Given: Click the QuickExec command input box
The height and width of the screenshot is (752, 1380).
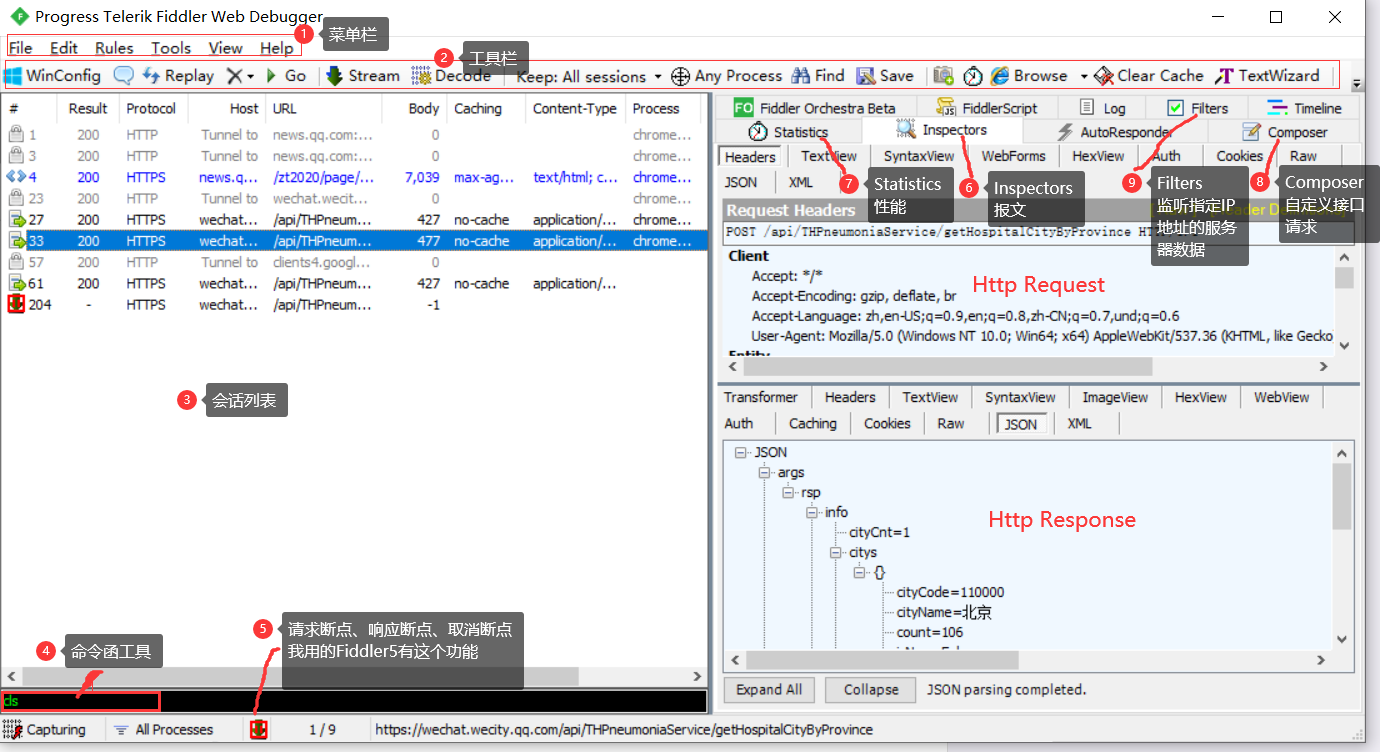Looking at the screenshot, I should (x=353, y=701).
